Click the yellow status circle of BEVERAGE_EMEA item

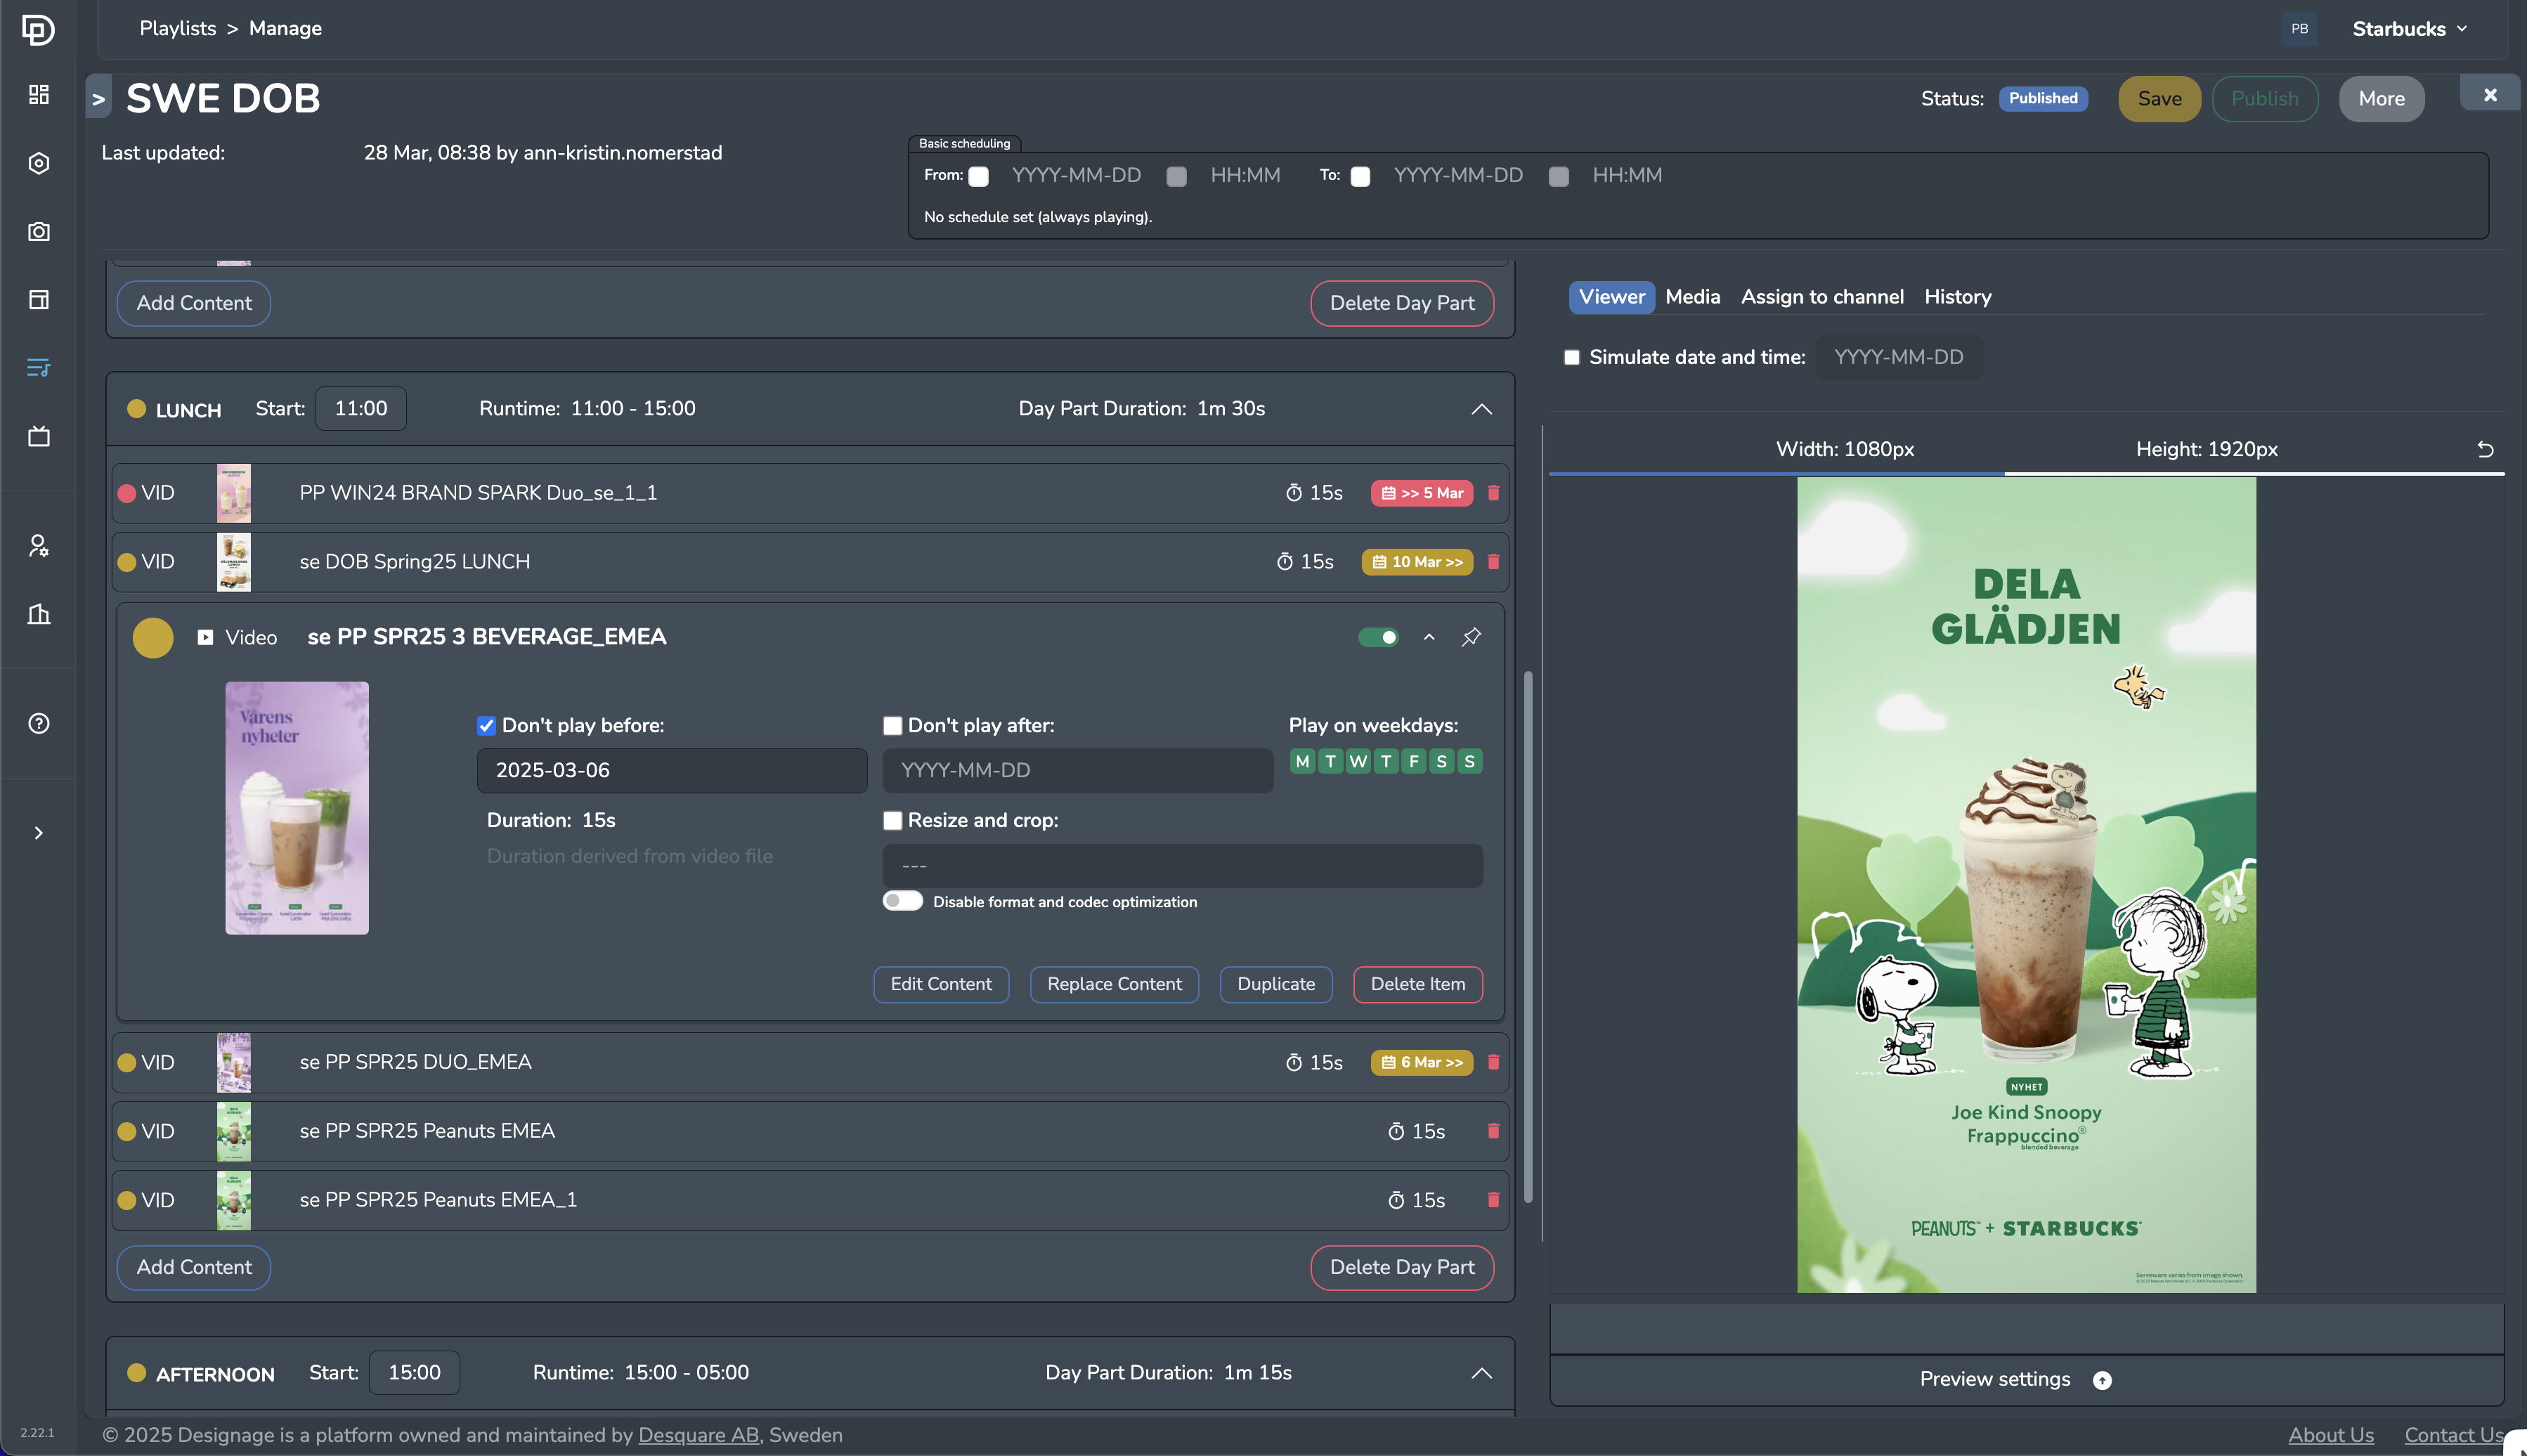tap(153, 638)
